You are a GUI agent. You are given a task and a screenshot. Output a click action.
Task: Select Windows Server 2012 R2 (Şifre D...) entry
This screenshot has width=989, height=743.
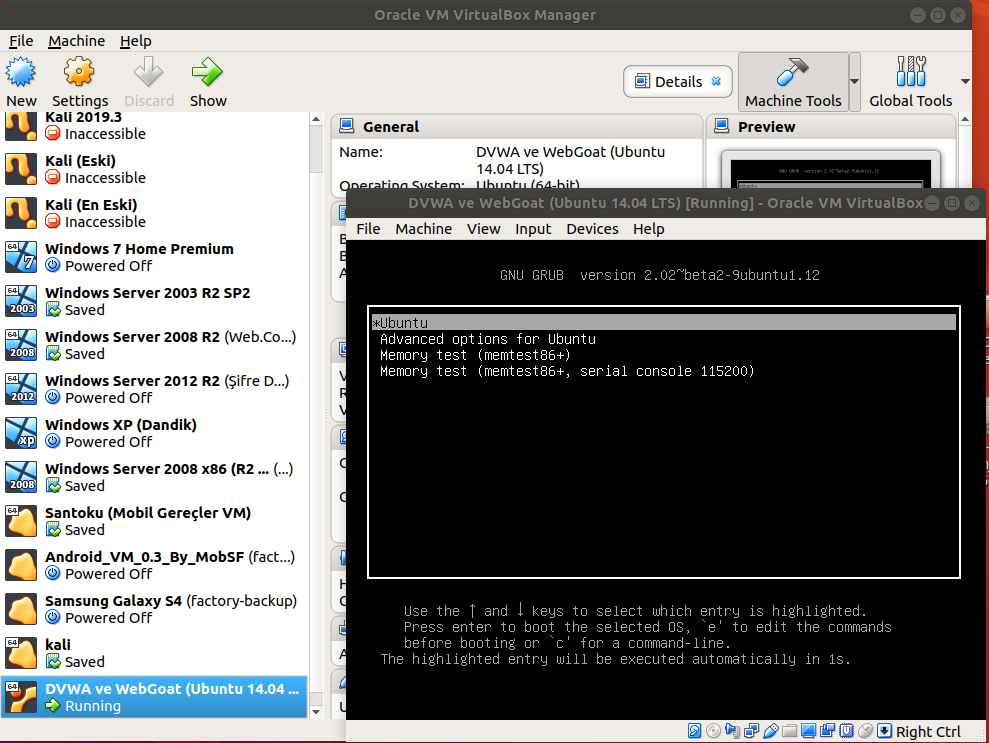(x=155, y=389)
